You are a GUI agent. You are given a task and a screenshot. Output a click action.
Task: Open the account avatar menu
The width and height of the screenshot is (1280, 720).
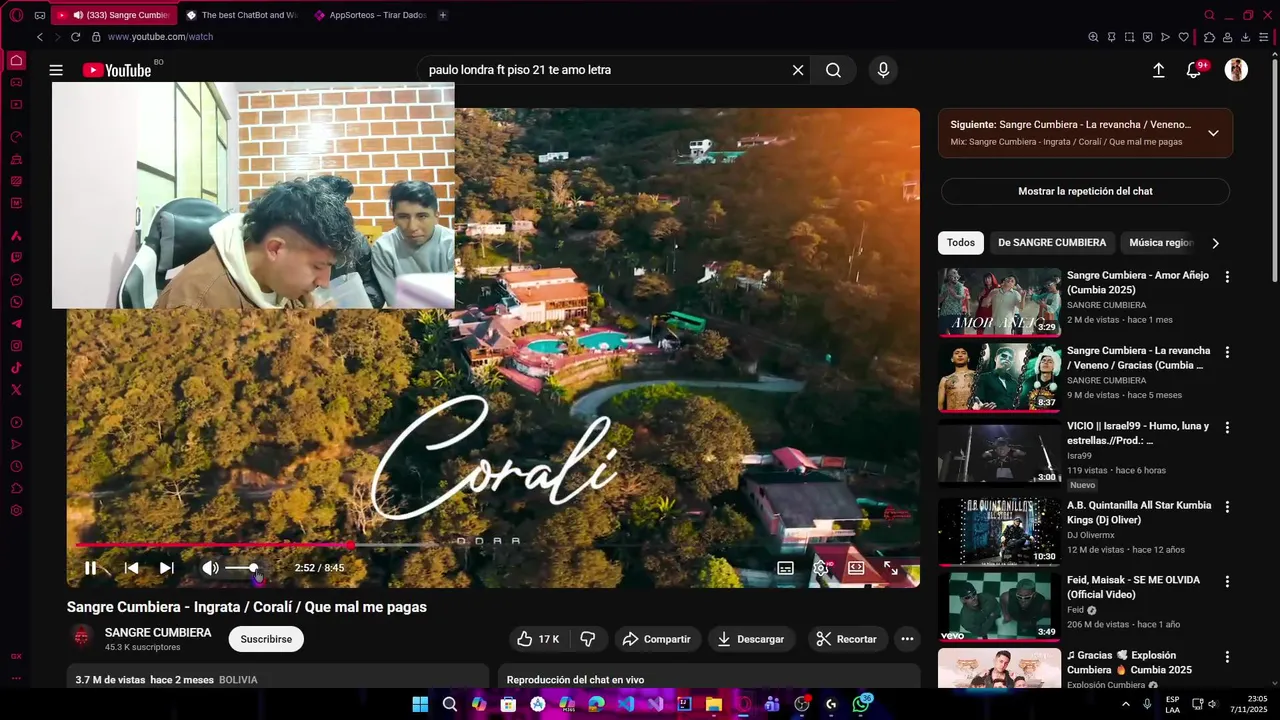point(1236,70)
